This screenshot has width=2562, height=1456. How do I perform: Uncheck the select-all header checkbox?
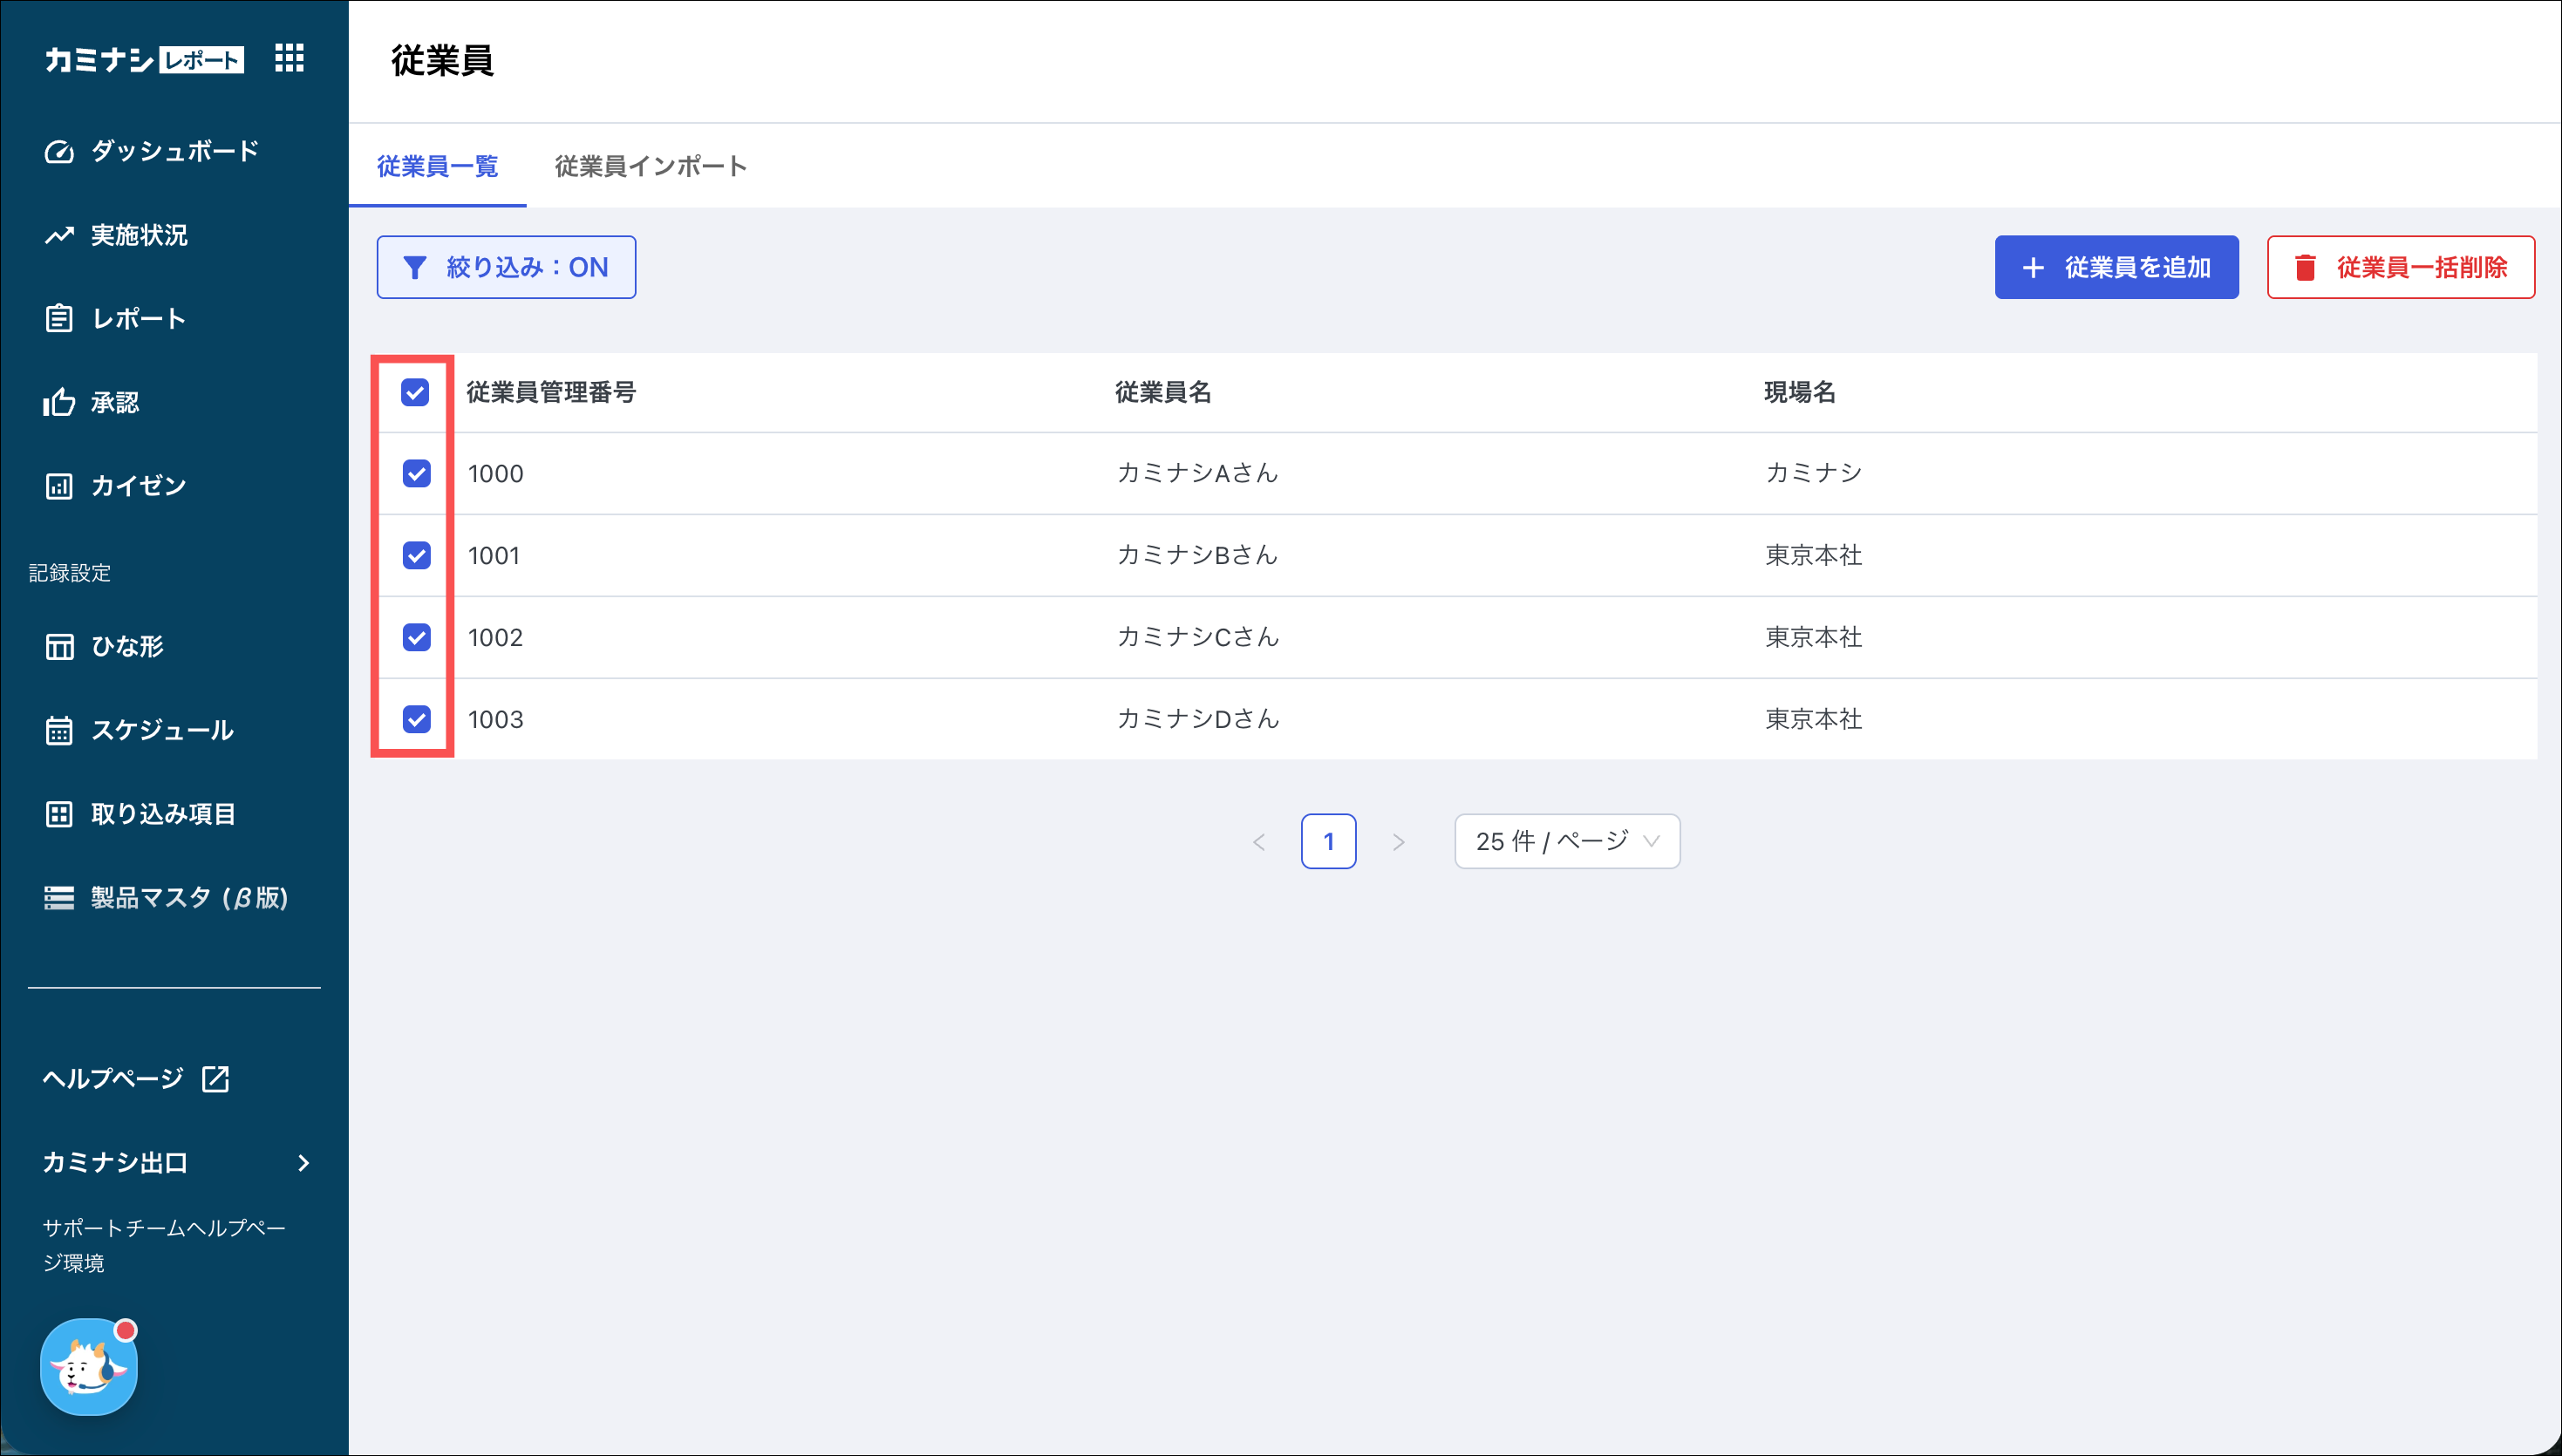coord(415,392)
